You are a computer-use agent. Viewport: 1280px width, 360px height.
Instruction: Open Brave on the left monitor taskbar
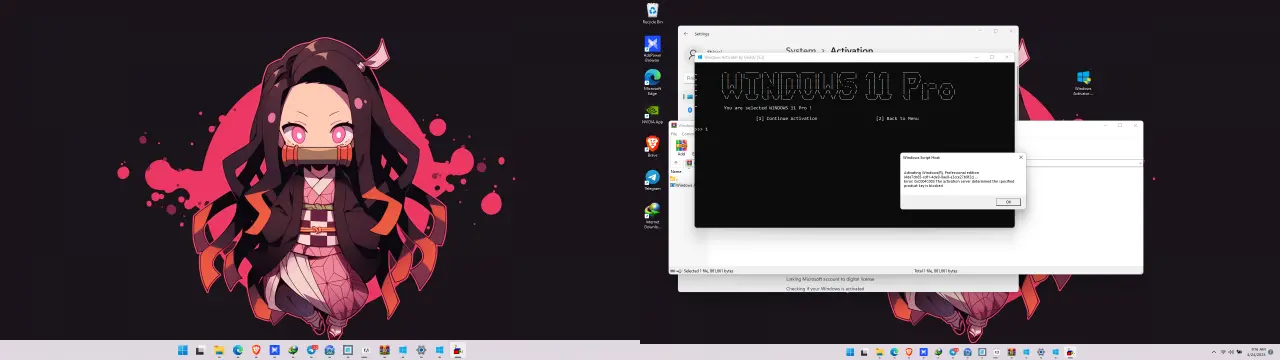(256, 350)
